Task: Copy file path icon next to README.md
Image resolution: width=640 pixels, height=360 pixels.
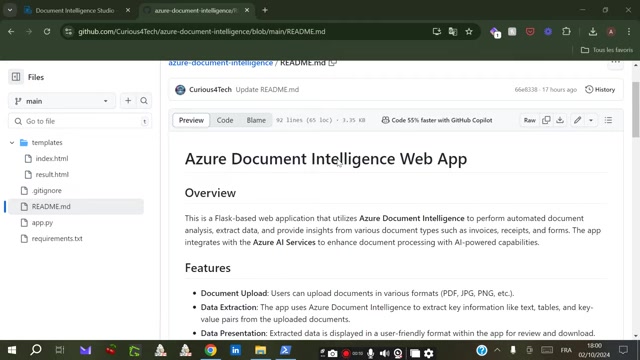Action: [333, 63]
